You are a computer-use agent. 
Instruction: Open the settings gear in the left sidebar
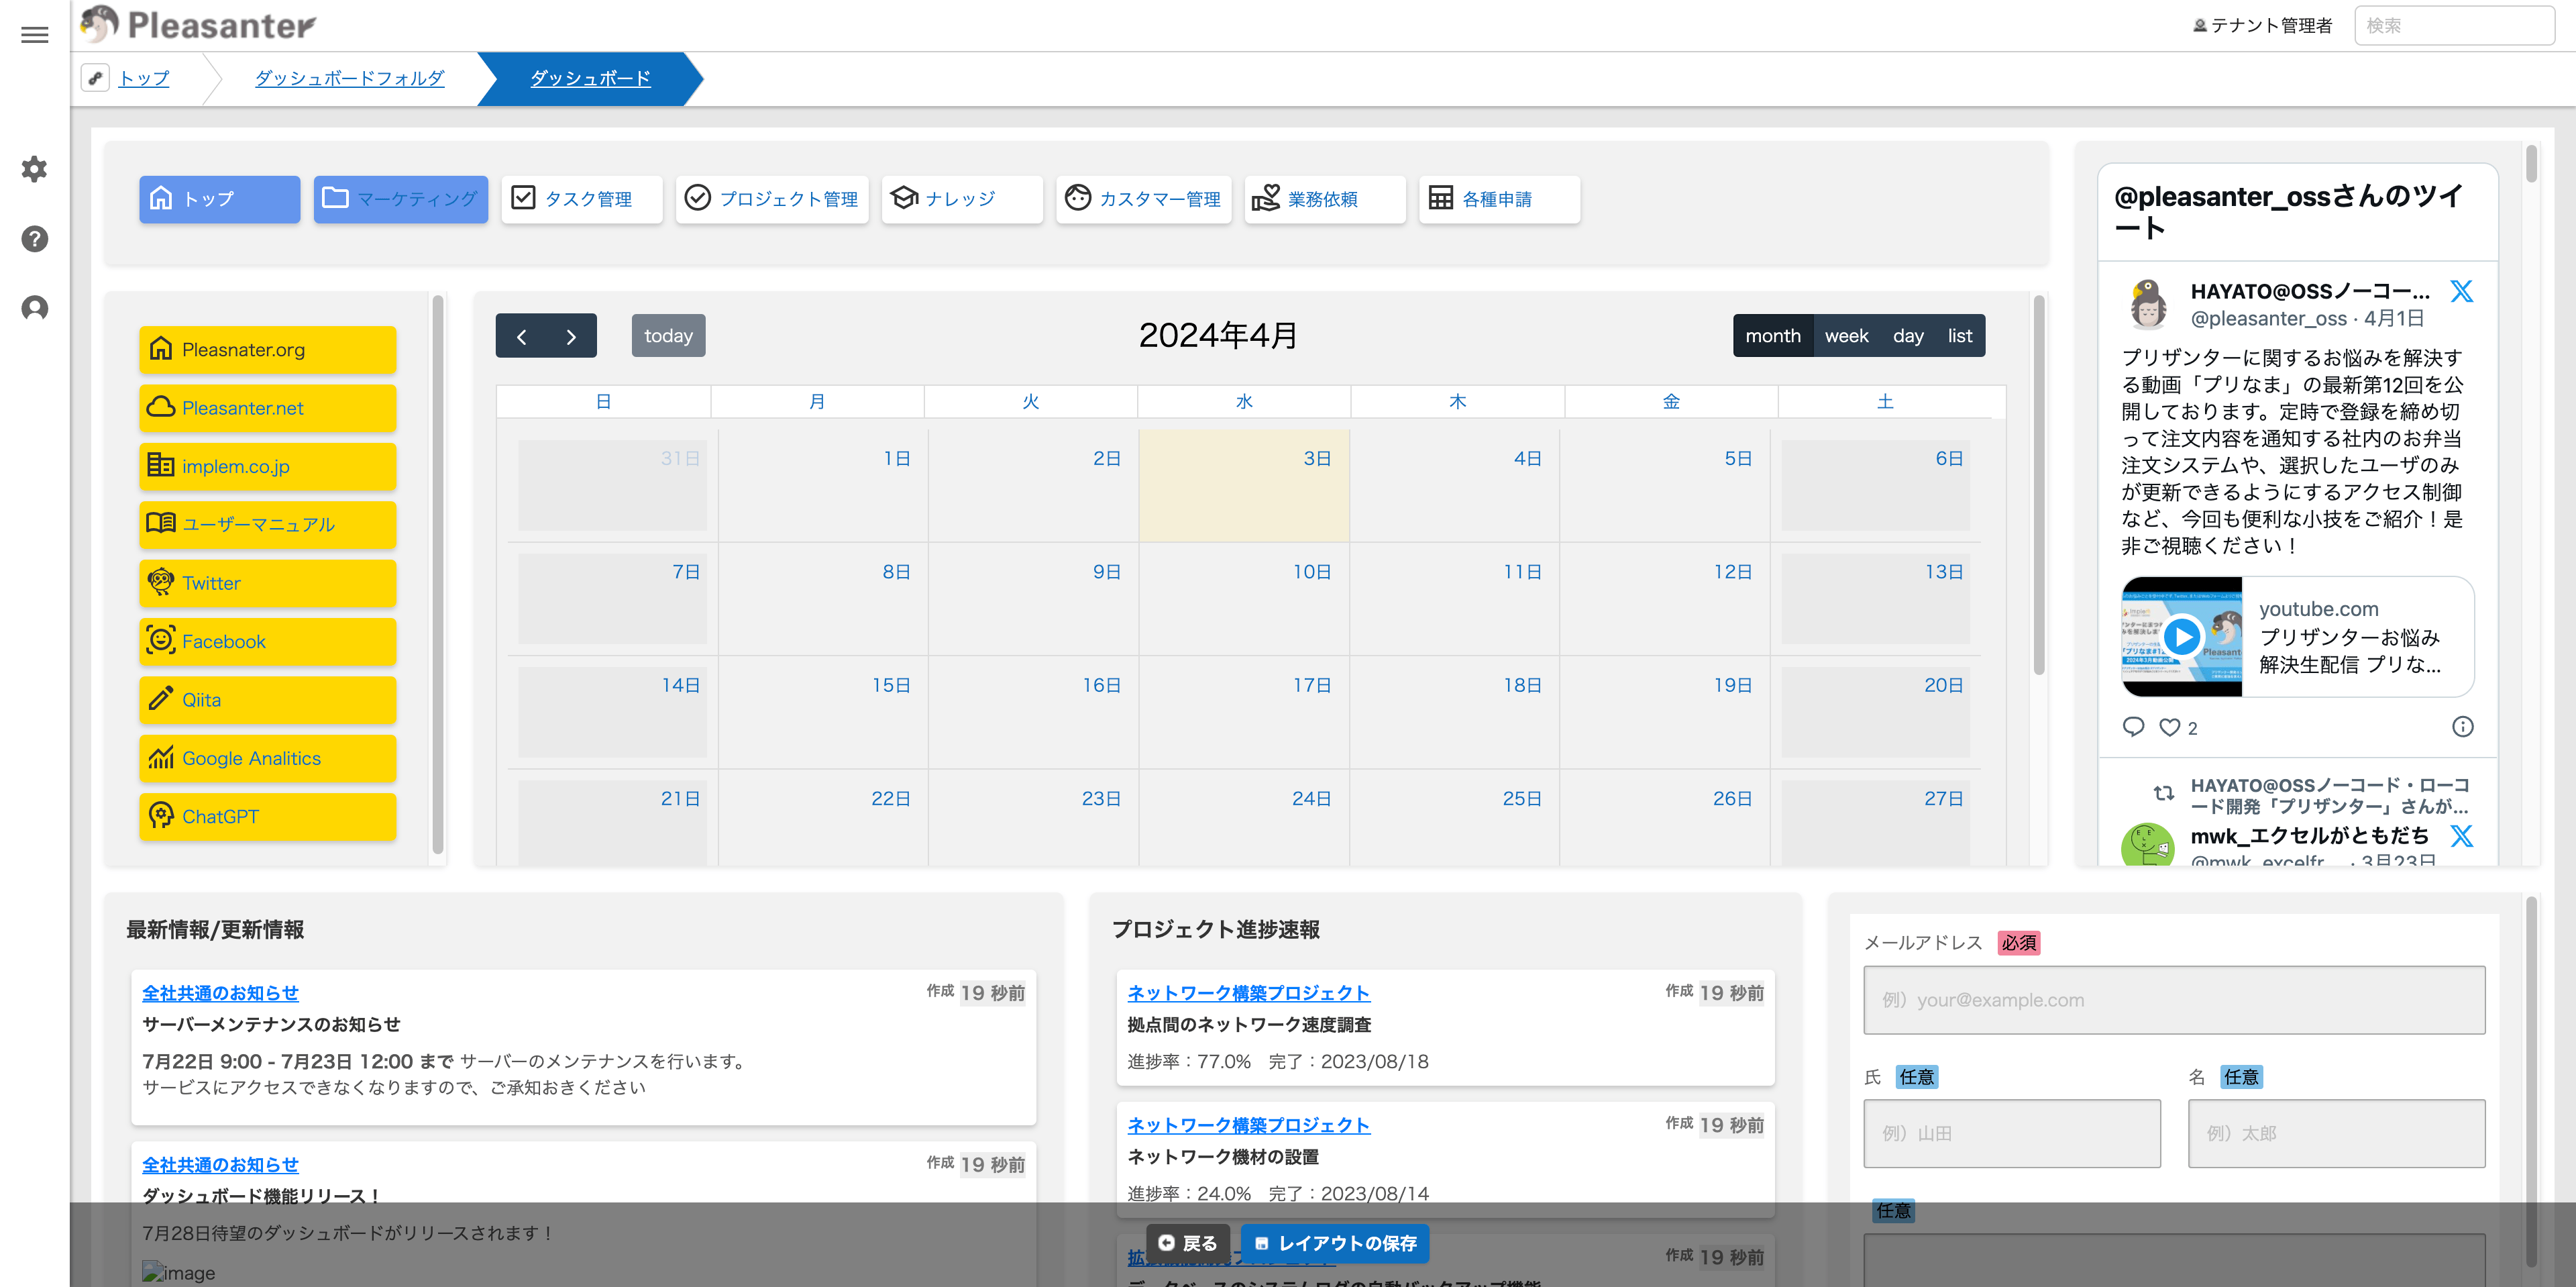point(34,169)
